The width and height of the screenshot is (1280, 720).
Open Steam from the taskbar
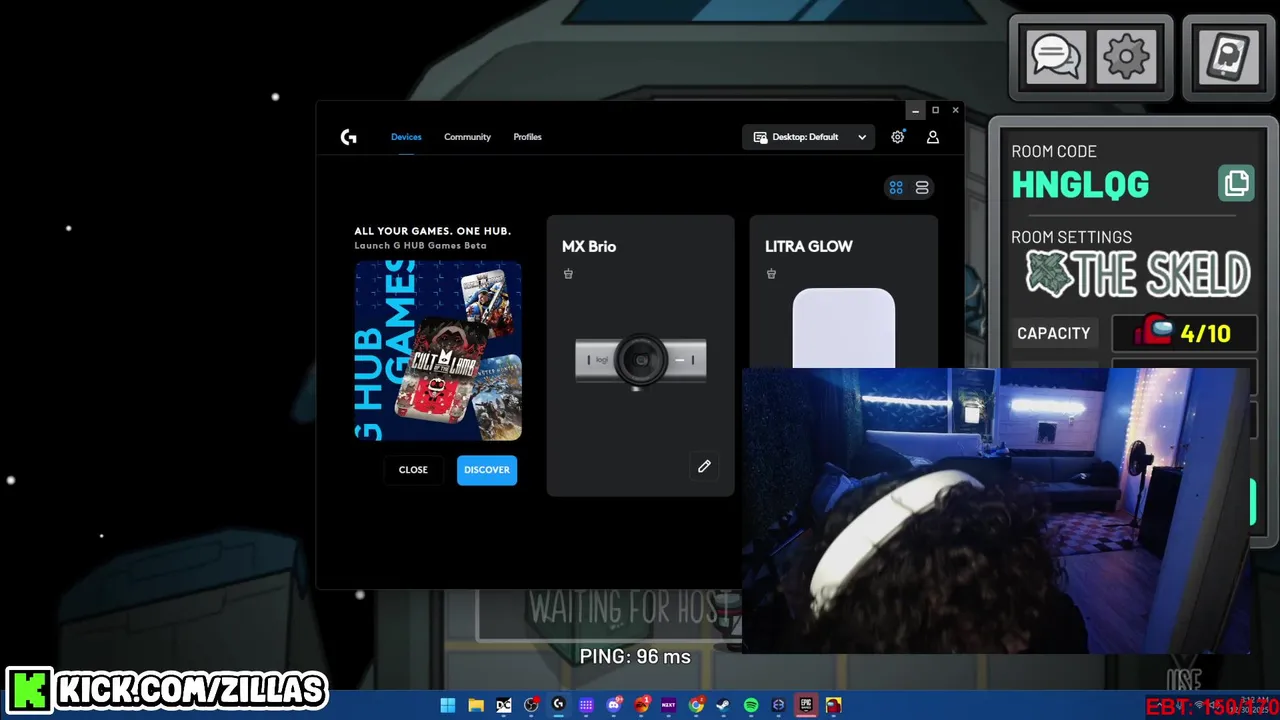tap(723, 705)
